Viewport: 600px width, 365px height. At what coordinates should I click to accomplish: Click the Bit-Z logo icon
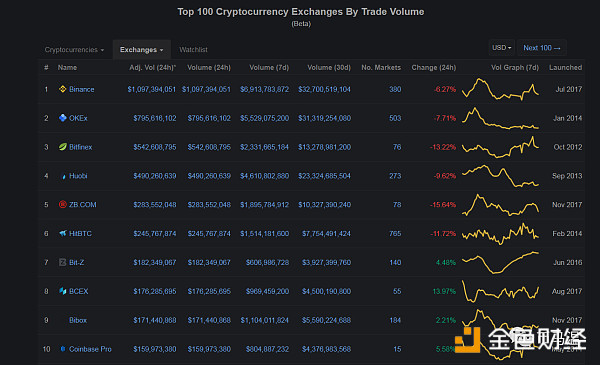[x=63, y=262]
